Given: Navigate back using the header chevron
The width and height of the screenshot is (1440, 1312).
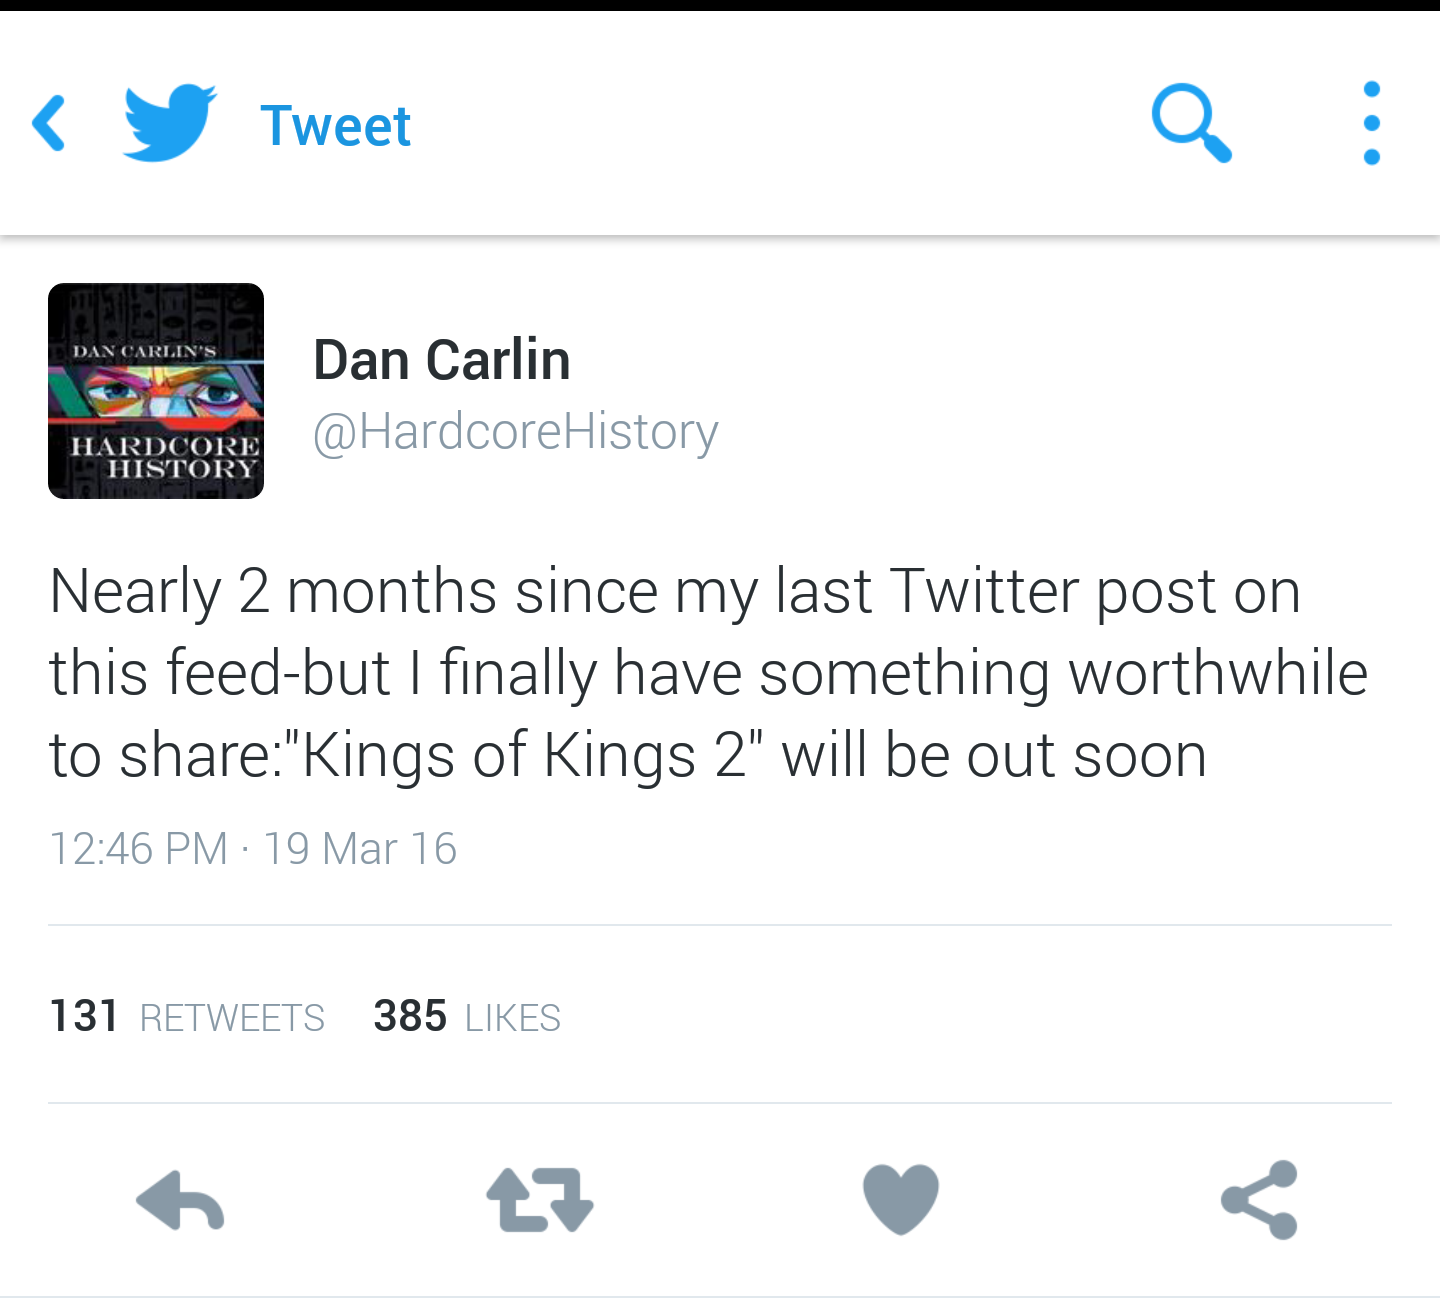Looking at the screenshot, I should pos(48,122).
